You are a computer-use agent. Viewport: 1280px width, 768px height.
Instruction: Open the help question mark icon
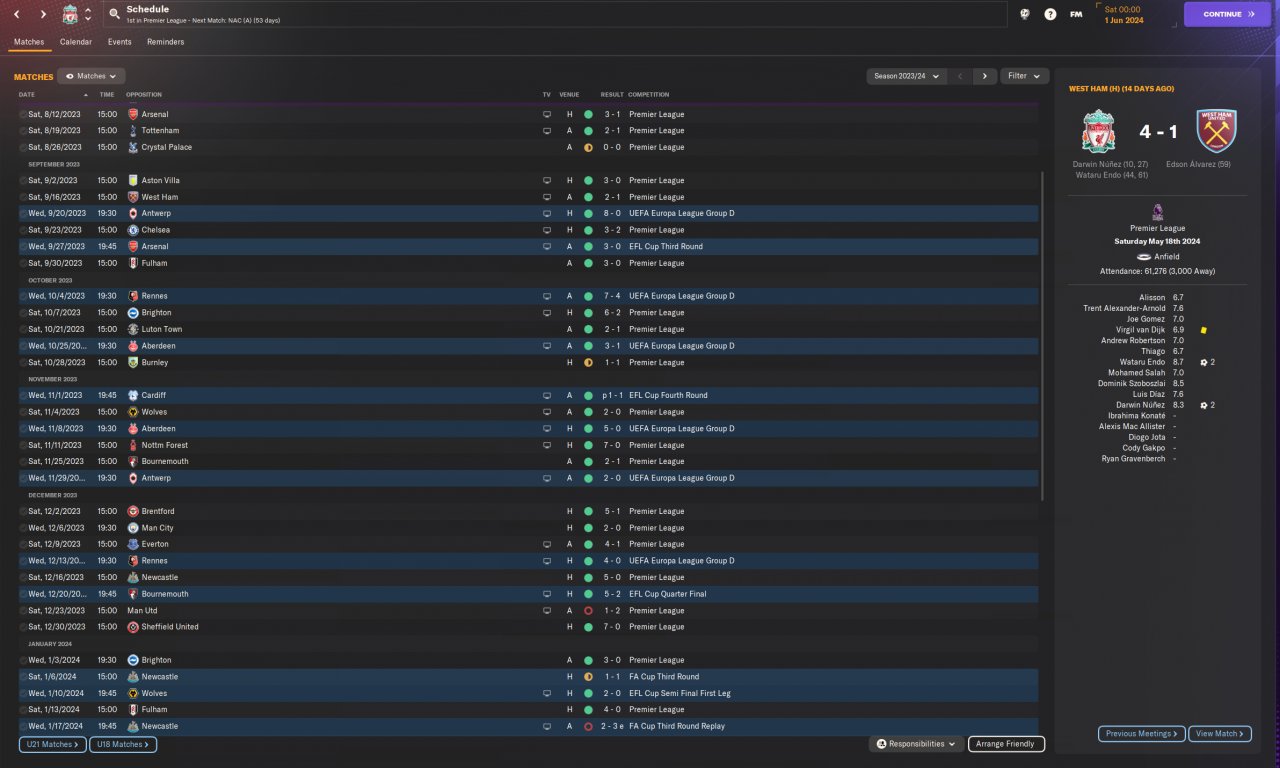(1050, 15)
